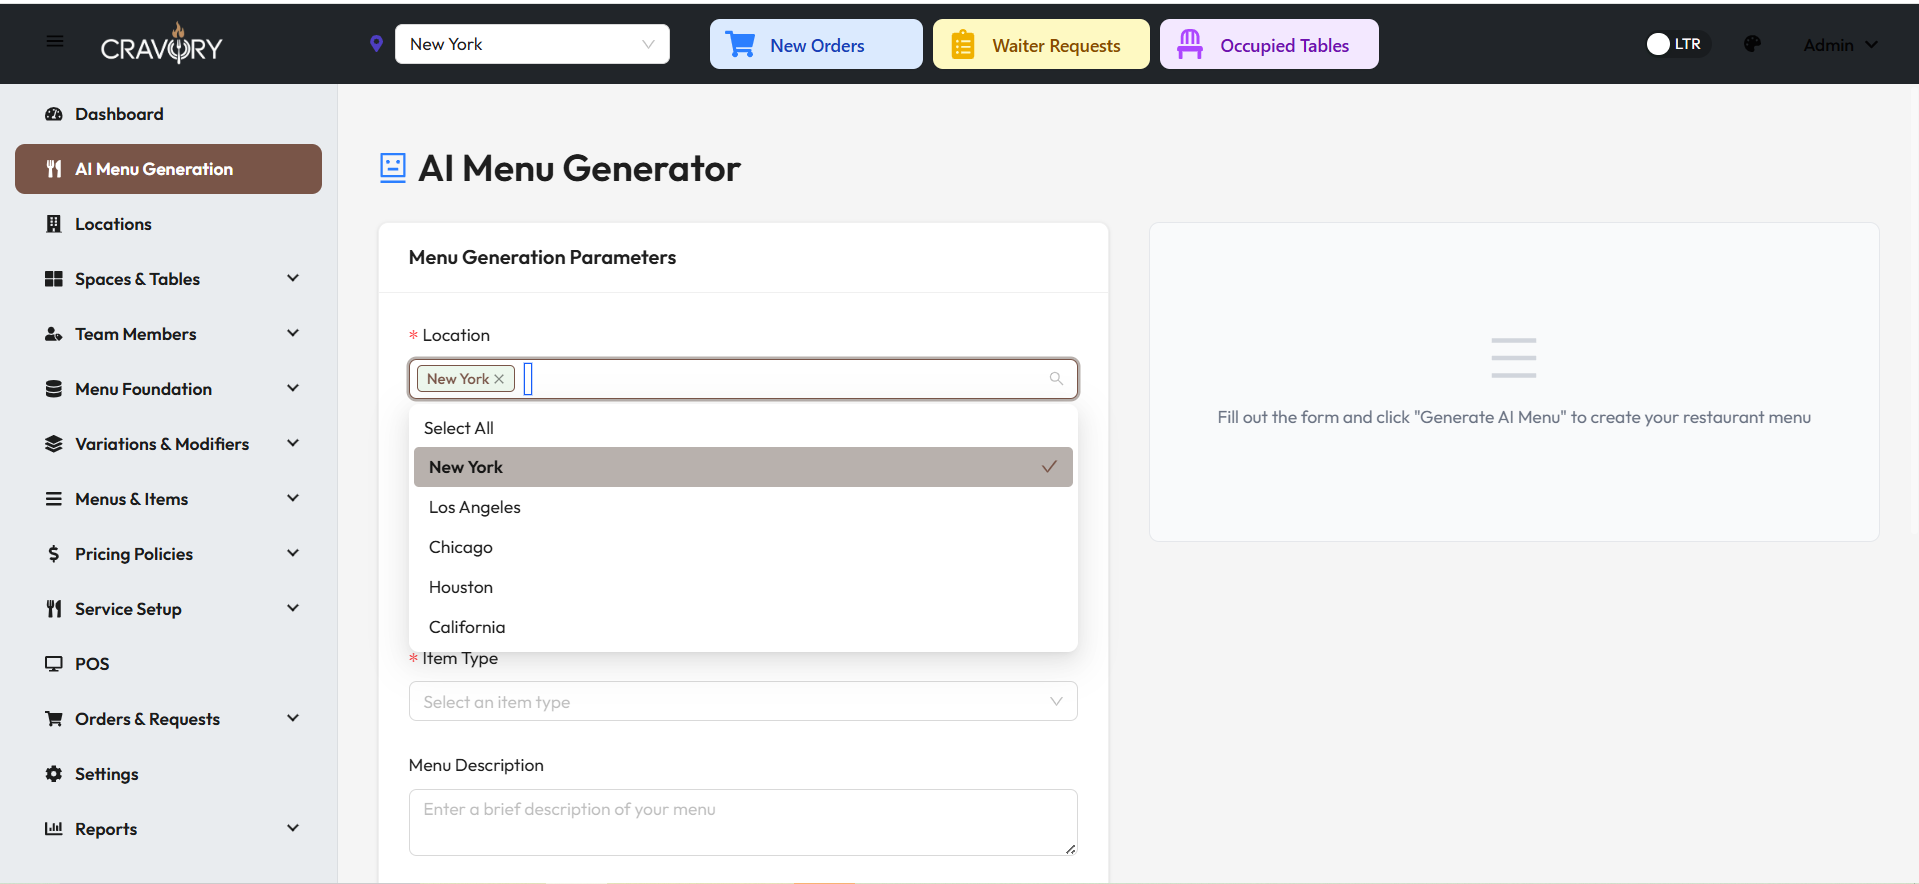Click the Occupied Tables button
Screen dimensions: 1919x884
pyautogui.click(x=1269, y=44)
